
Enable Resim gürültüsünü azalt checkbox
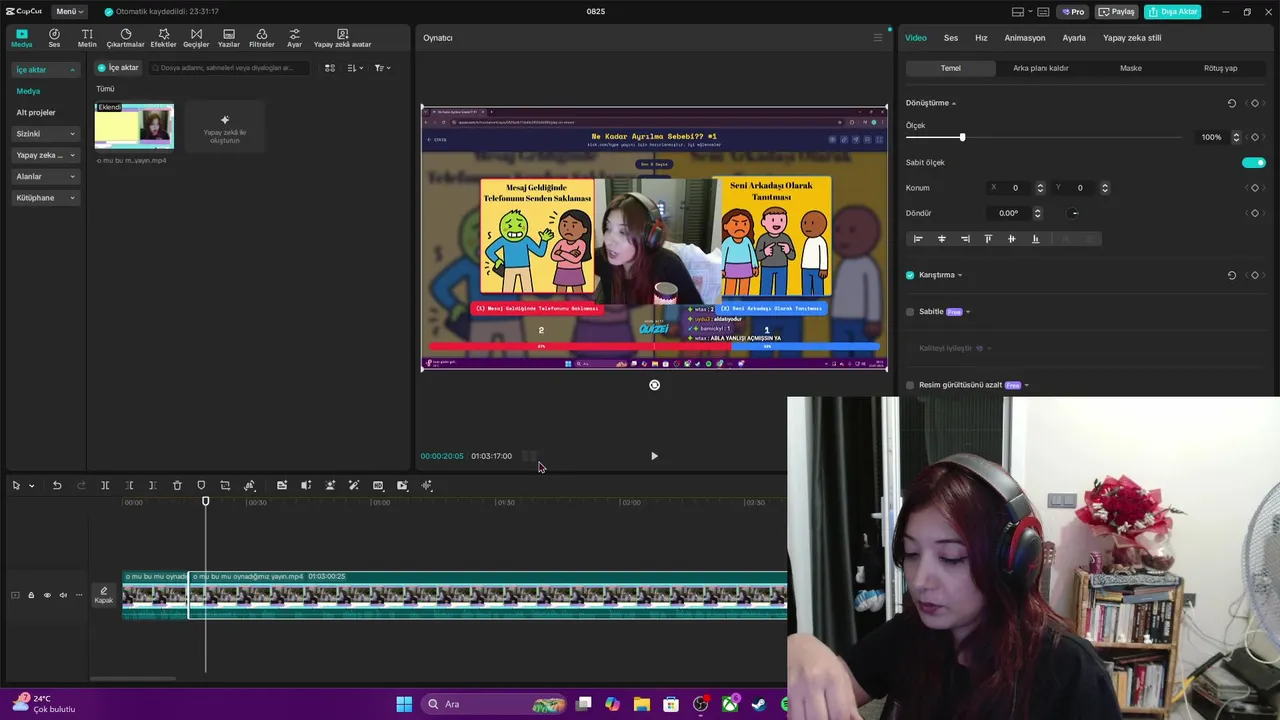[910, 385]
